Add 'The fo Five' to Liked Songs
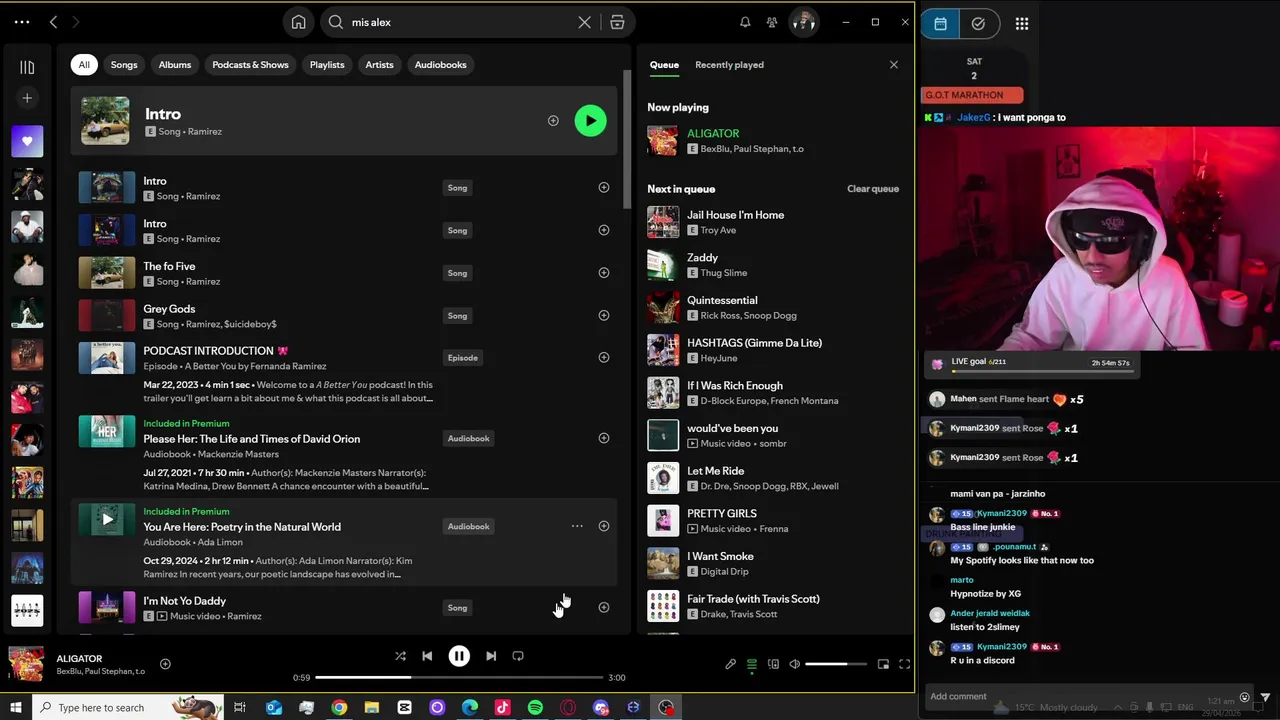The width and height of the screenshot is (1280, 720). pyautogui.click(x=604, y=273)
